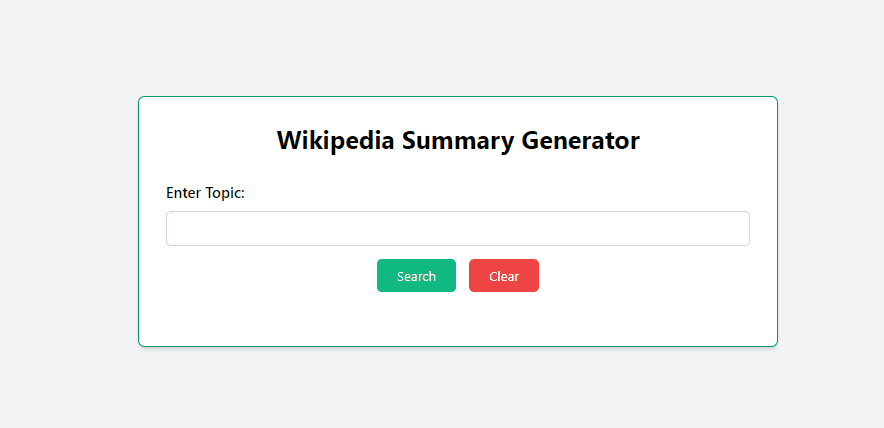The height and width of the screenshot is (428, 884).
Task: Select the Wikipedia Summary Generator heading
Action: pos(458,140)
